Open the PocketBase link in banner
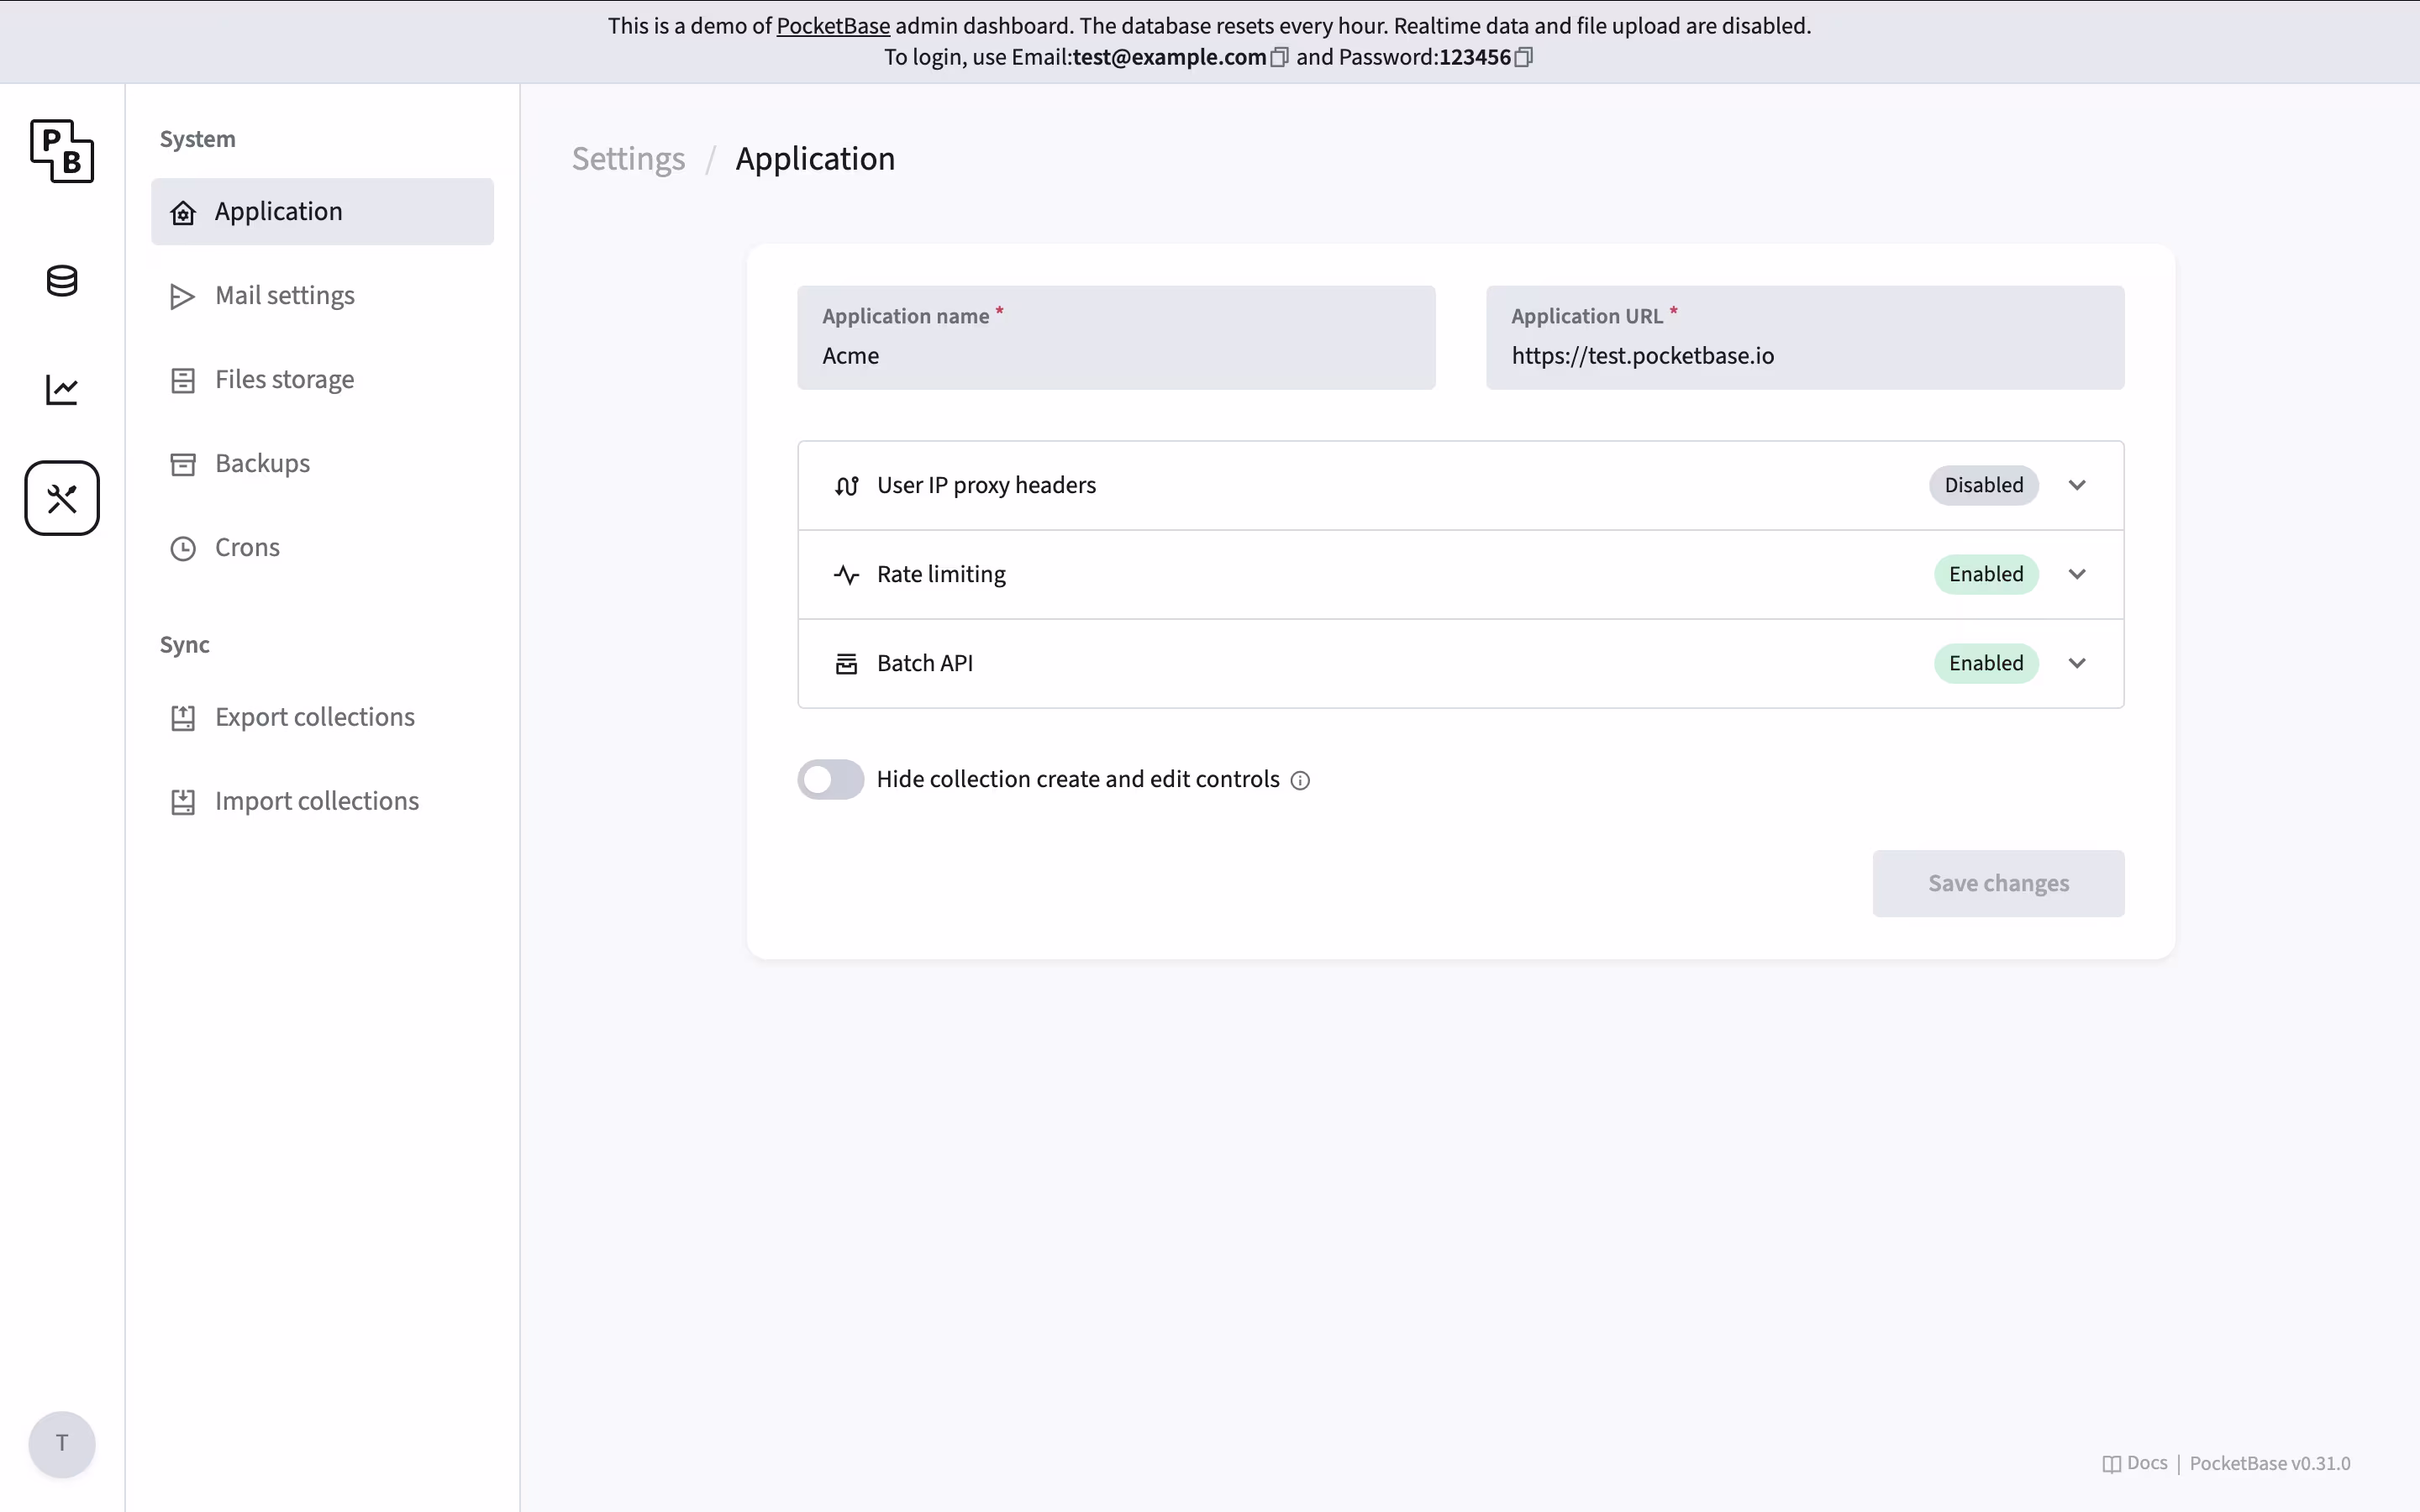2420x1512 pixels. pyautogui.click(x=832, y=26)
